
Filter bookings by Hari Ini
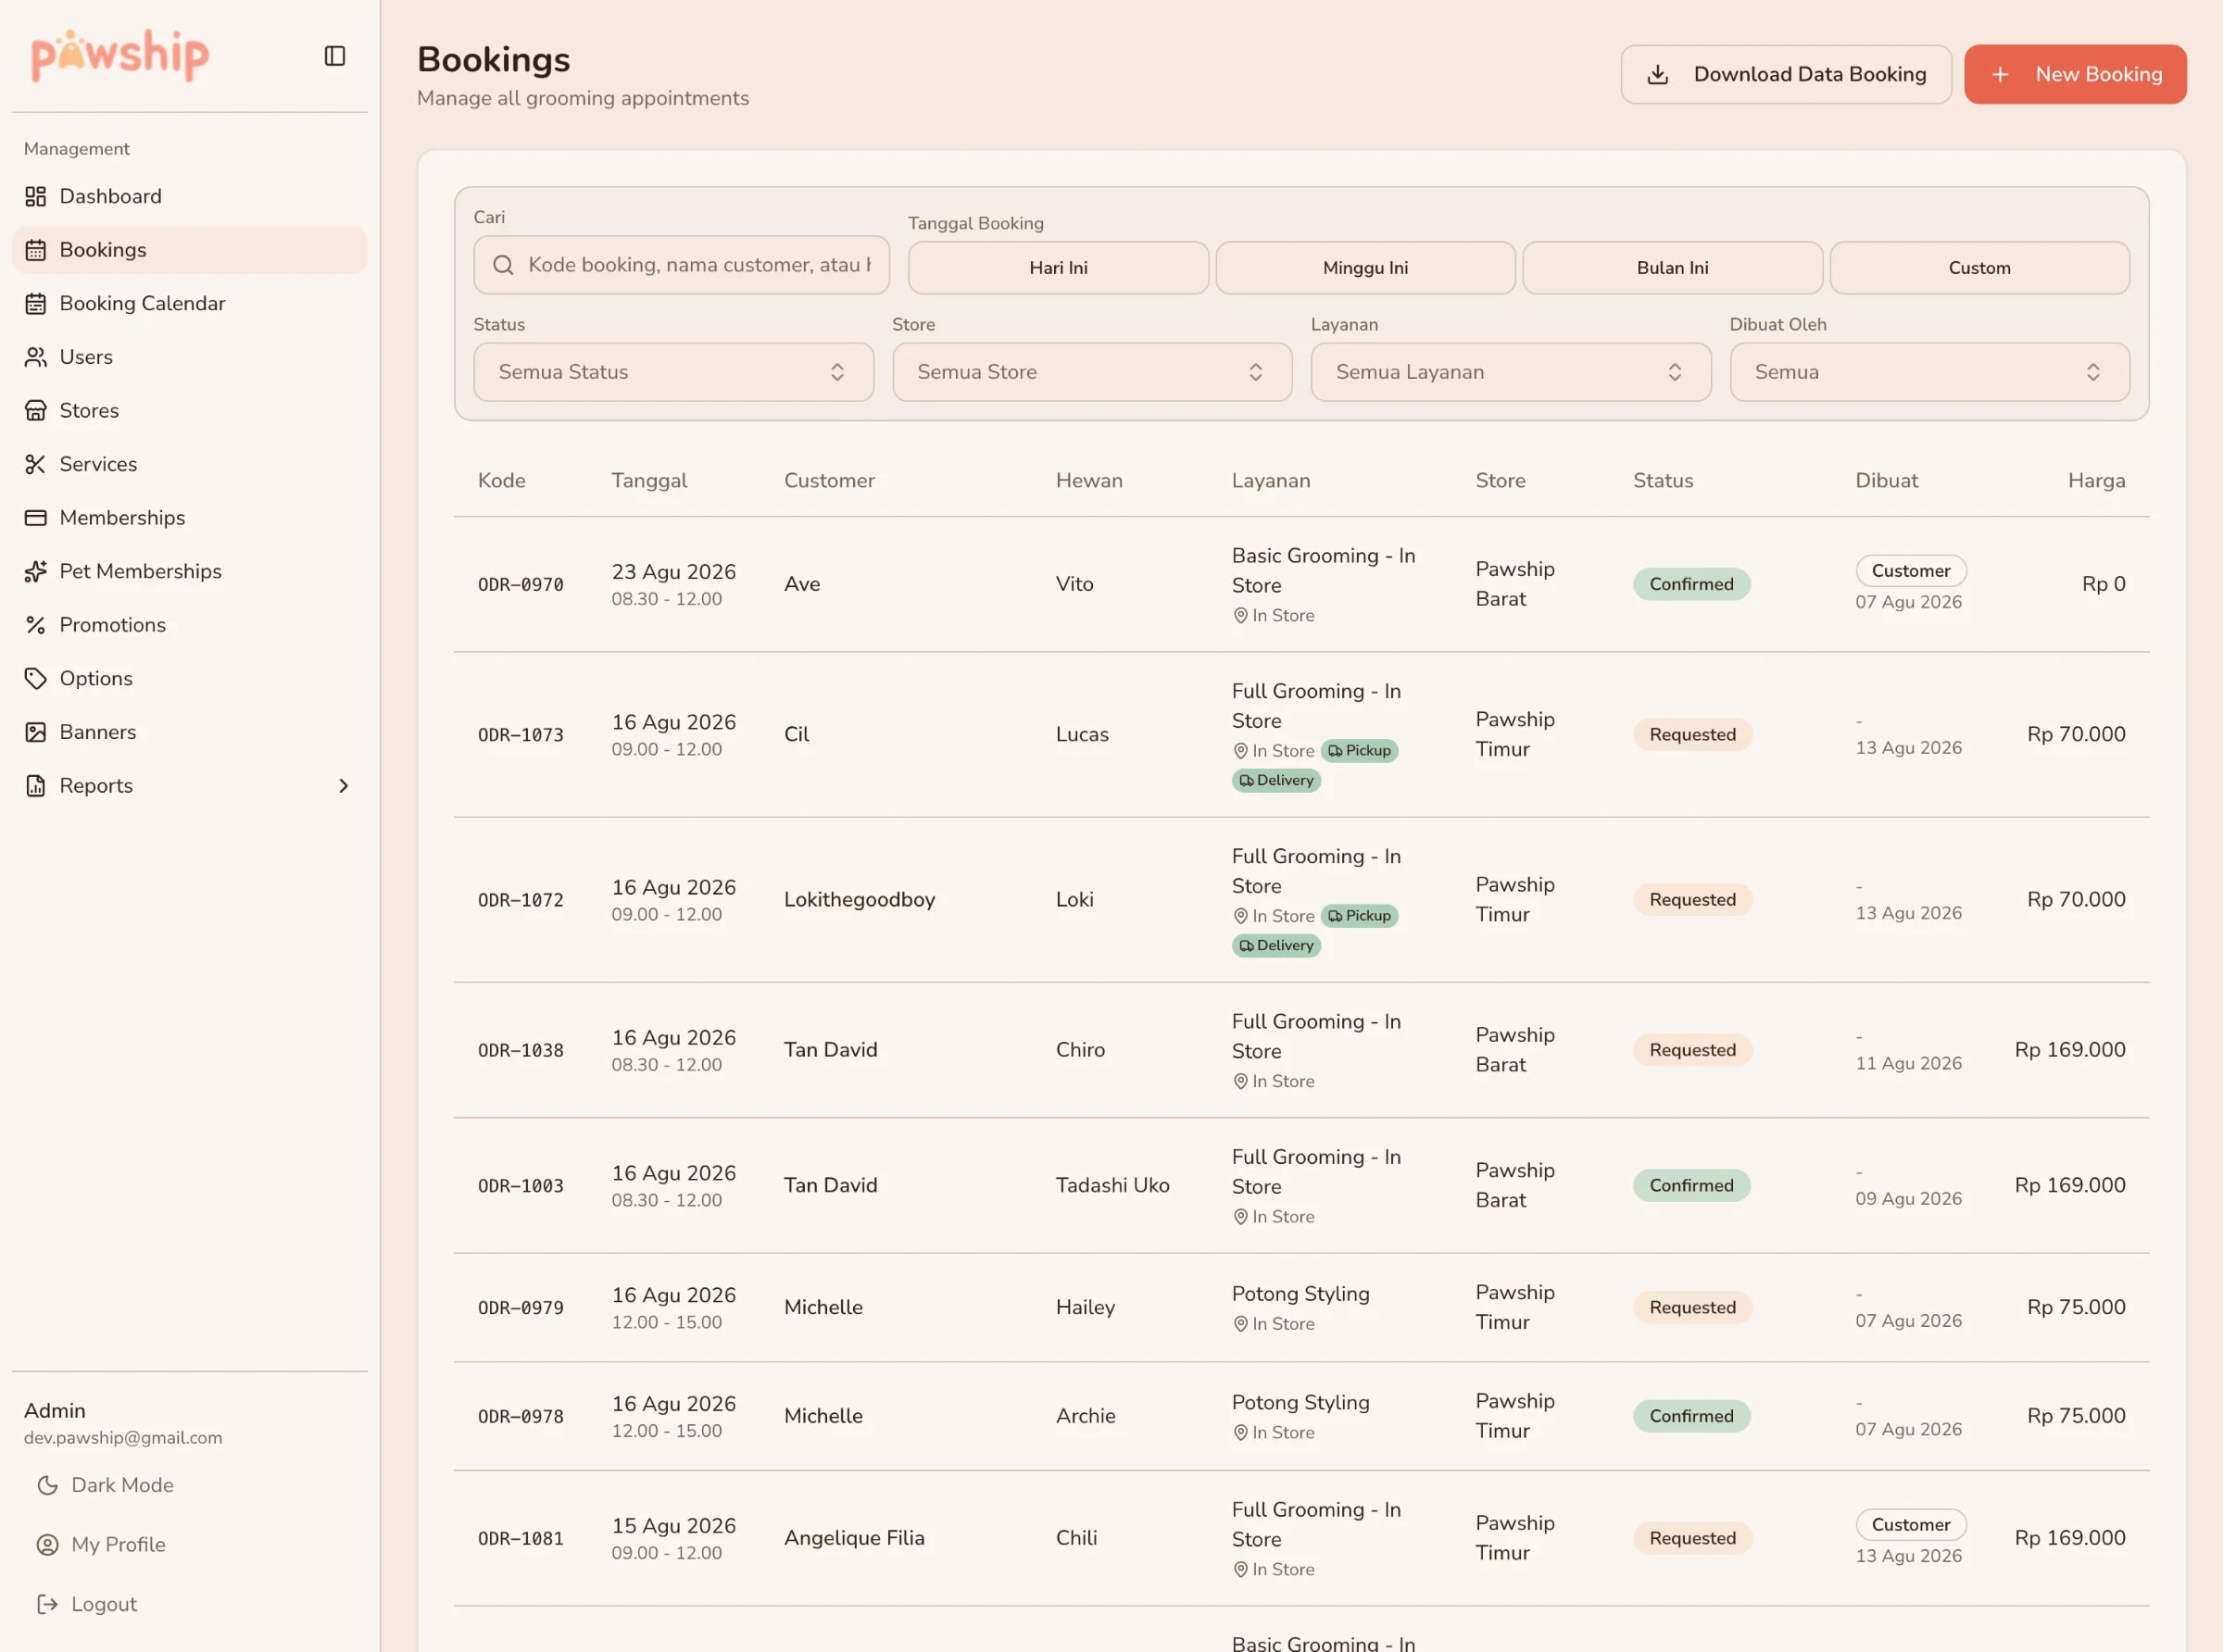click(x=1058, y=268)
